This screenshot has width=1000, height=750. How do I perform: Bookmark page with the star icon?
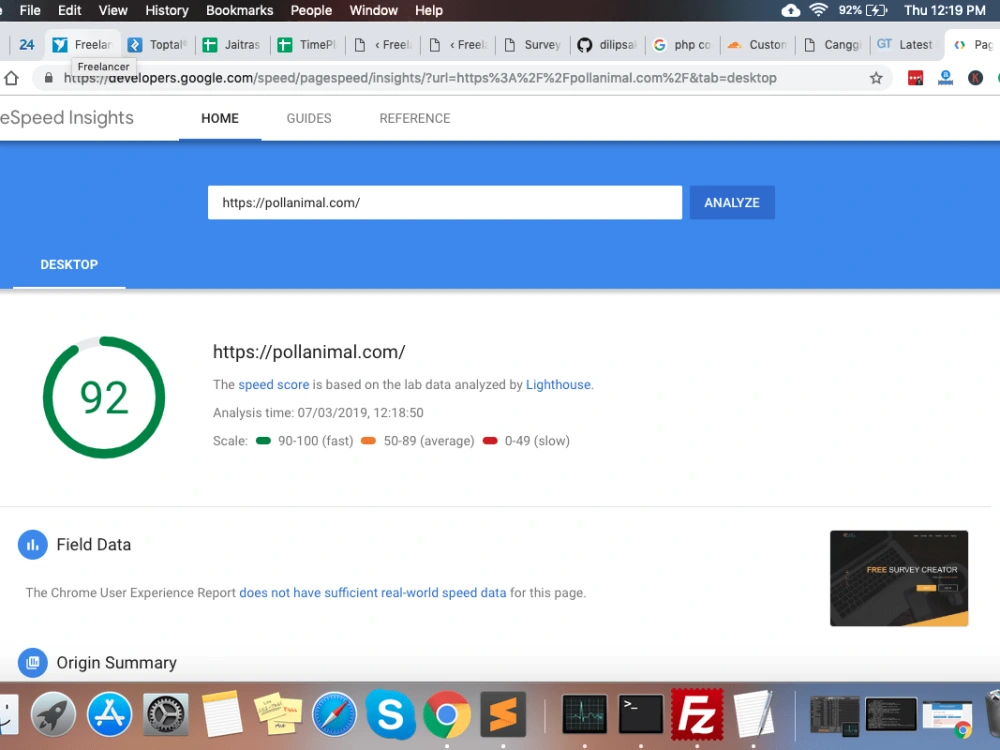point(876,78)
